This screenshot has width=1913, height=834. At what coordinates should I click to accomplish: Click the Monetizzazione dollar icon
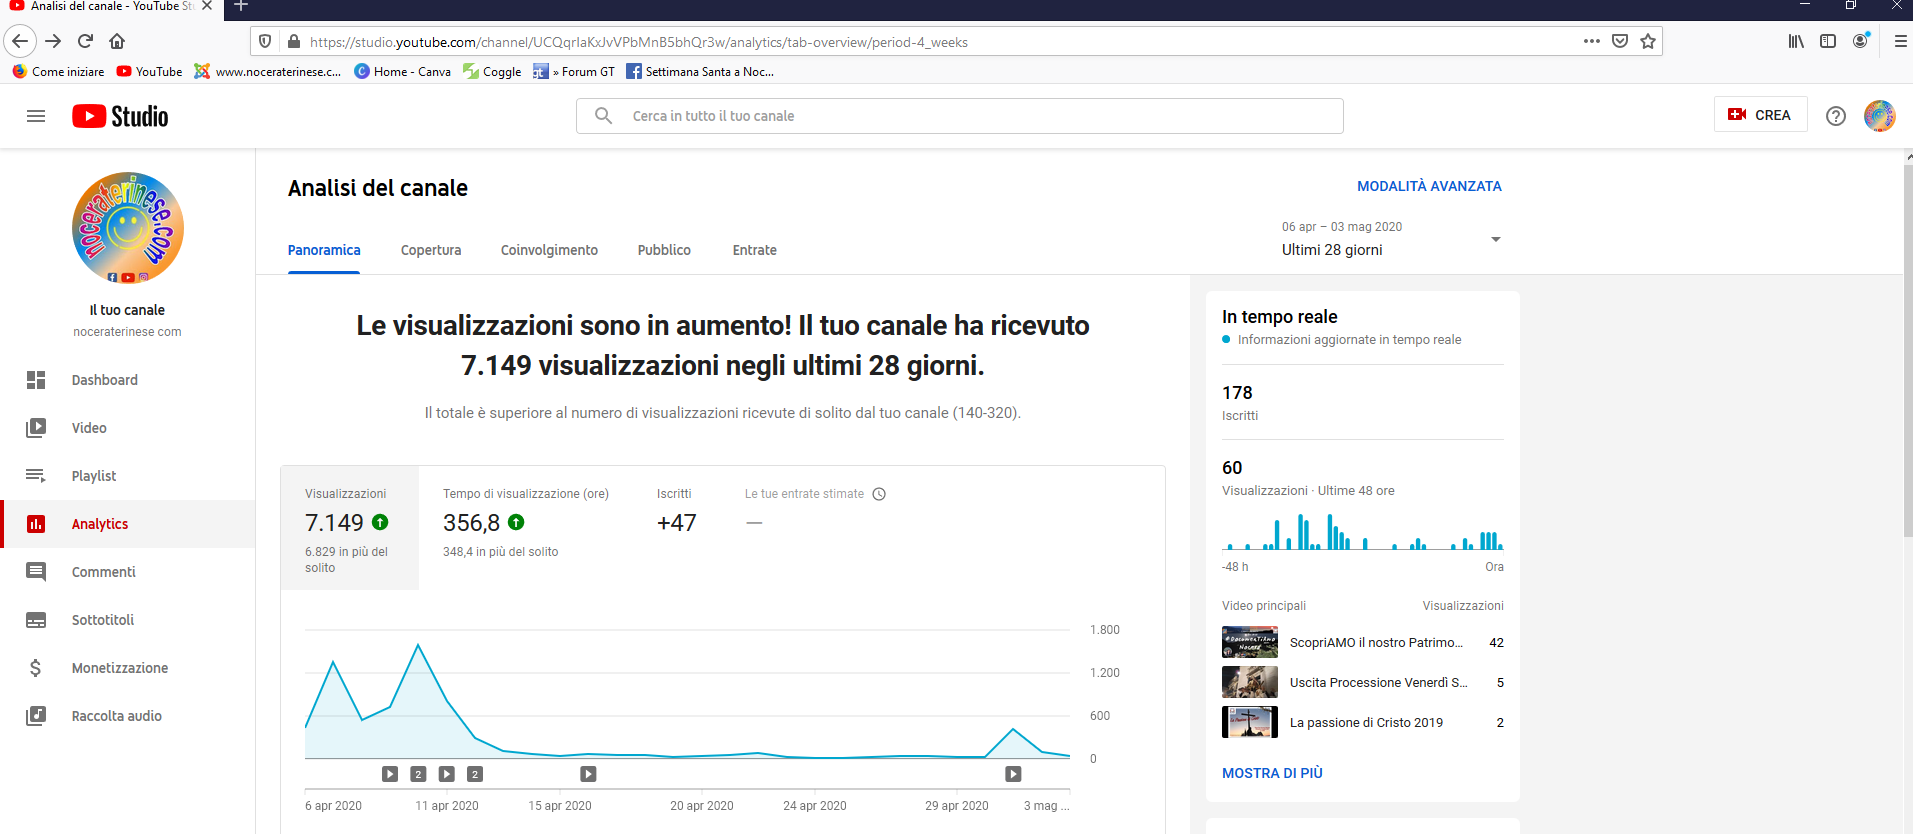click(36, 668)
